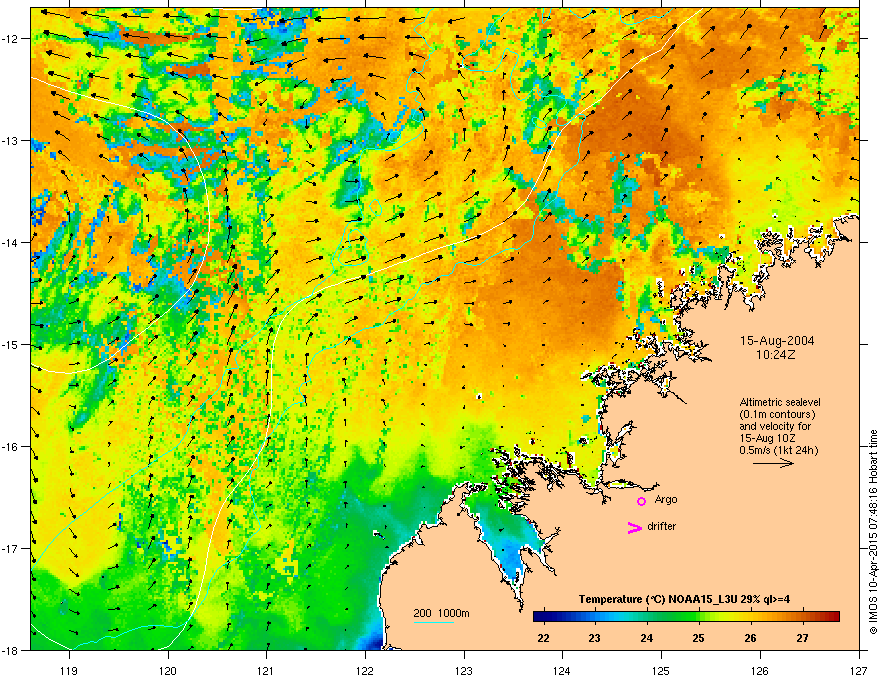The image size is (880, 680).
Task: Click the '0.5m/s (1kt 24h)' label
Action: click(778, 450)
